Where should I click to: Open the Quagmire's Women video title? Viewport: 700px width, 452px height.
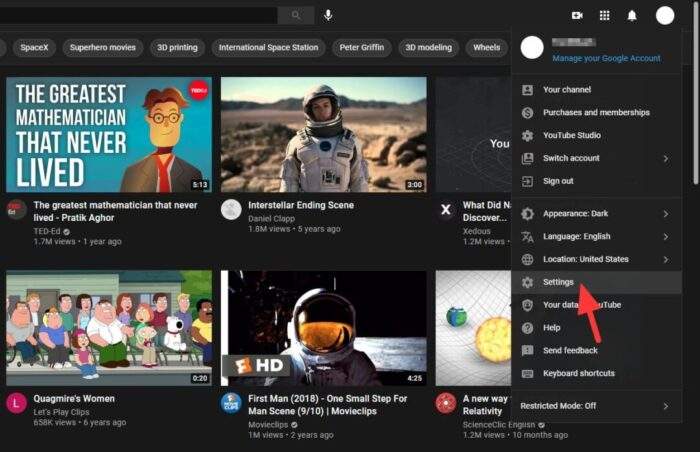(x=74, y=399)
